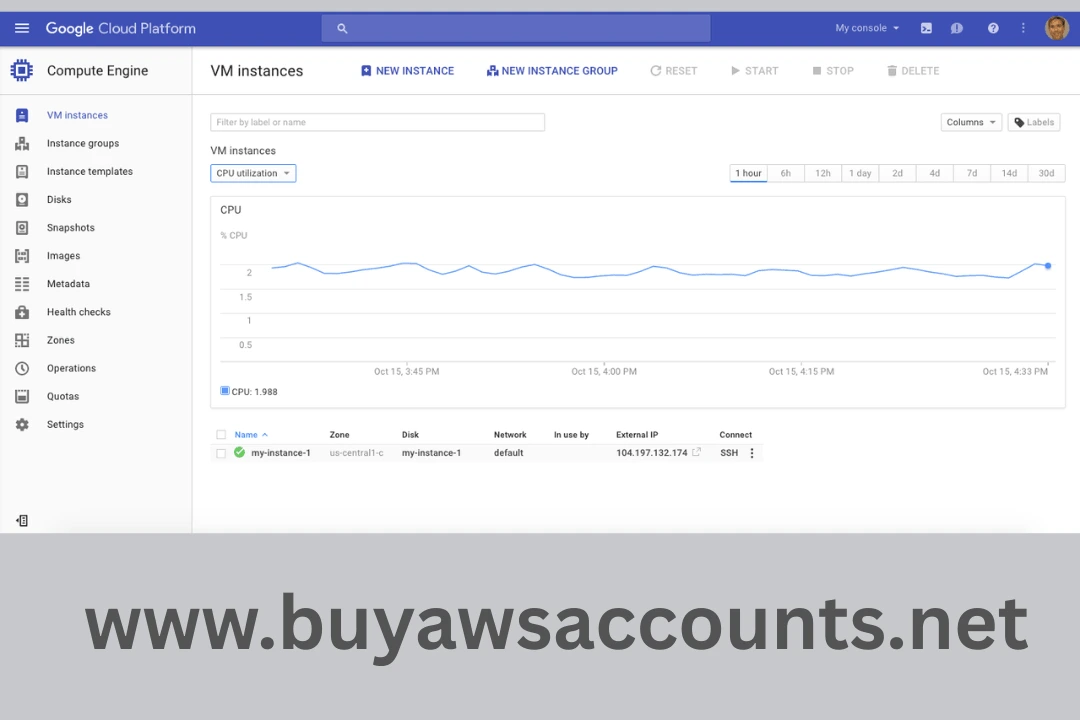This screenshot has width=1080, height=720.
Task: Open the My console project dropdown
Action: [x=867, y=28]
